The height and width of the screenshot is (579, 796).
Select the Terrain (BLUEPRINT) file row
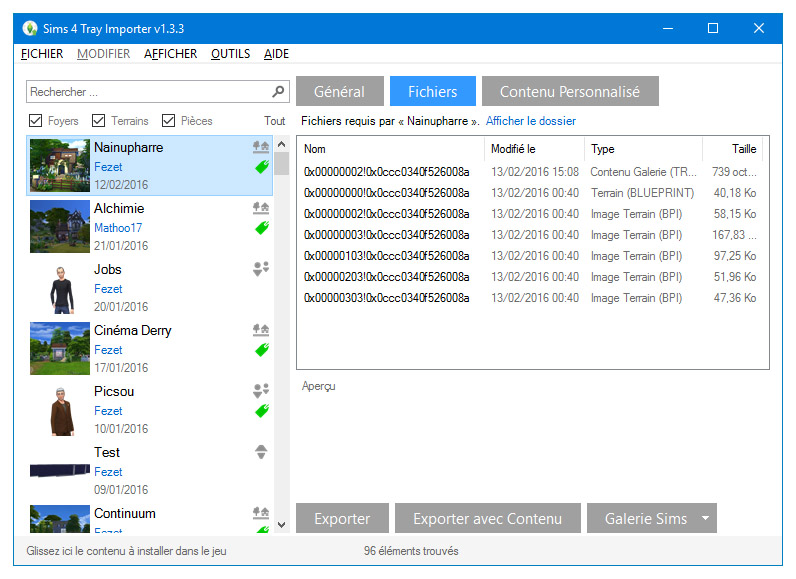pos(530,193)
